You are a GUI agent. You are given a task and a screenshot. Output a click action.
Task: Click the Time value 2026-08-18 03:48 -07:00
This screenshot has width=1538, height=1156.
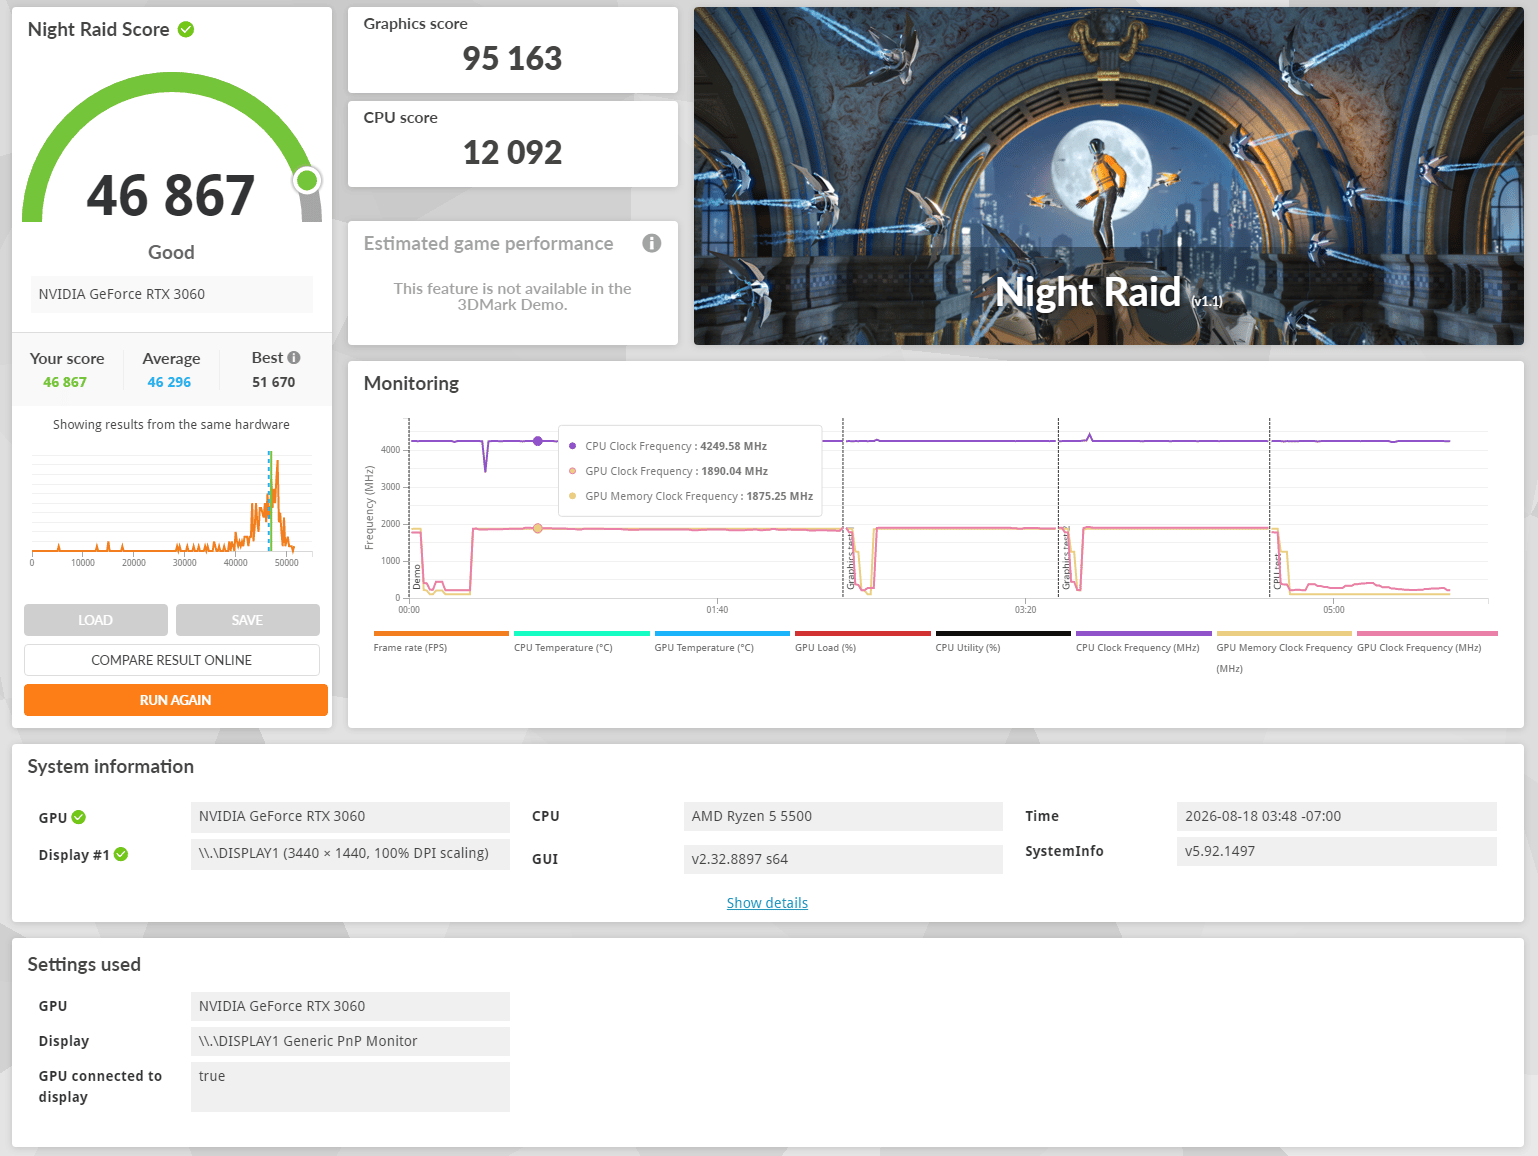[1337, 816]
